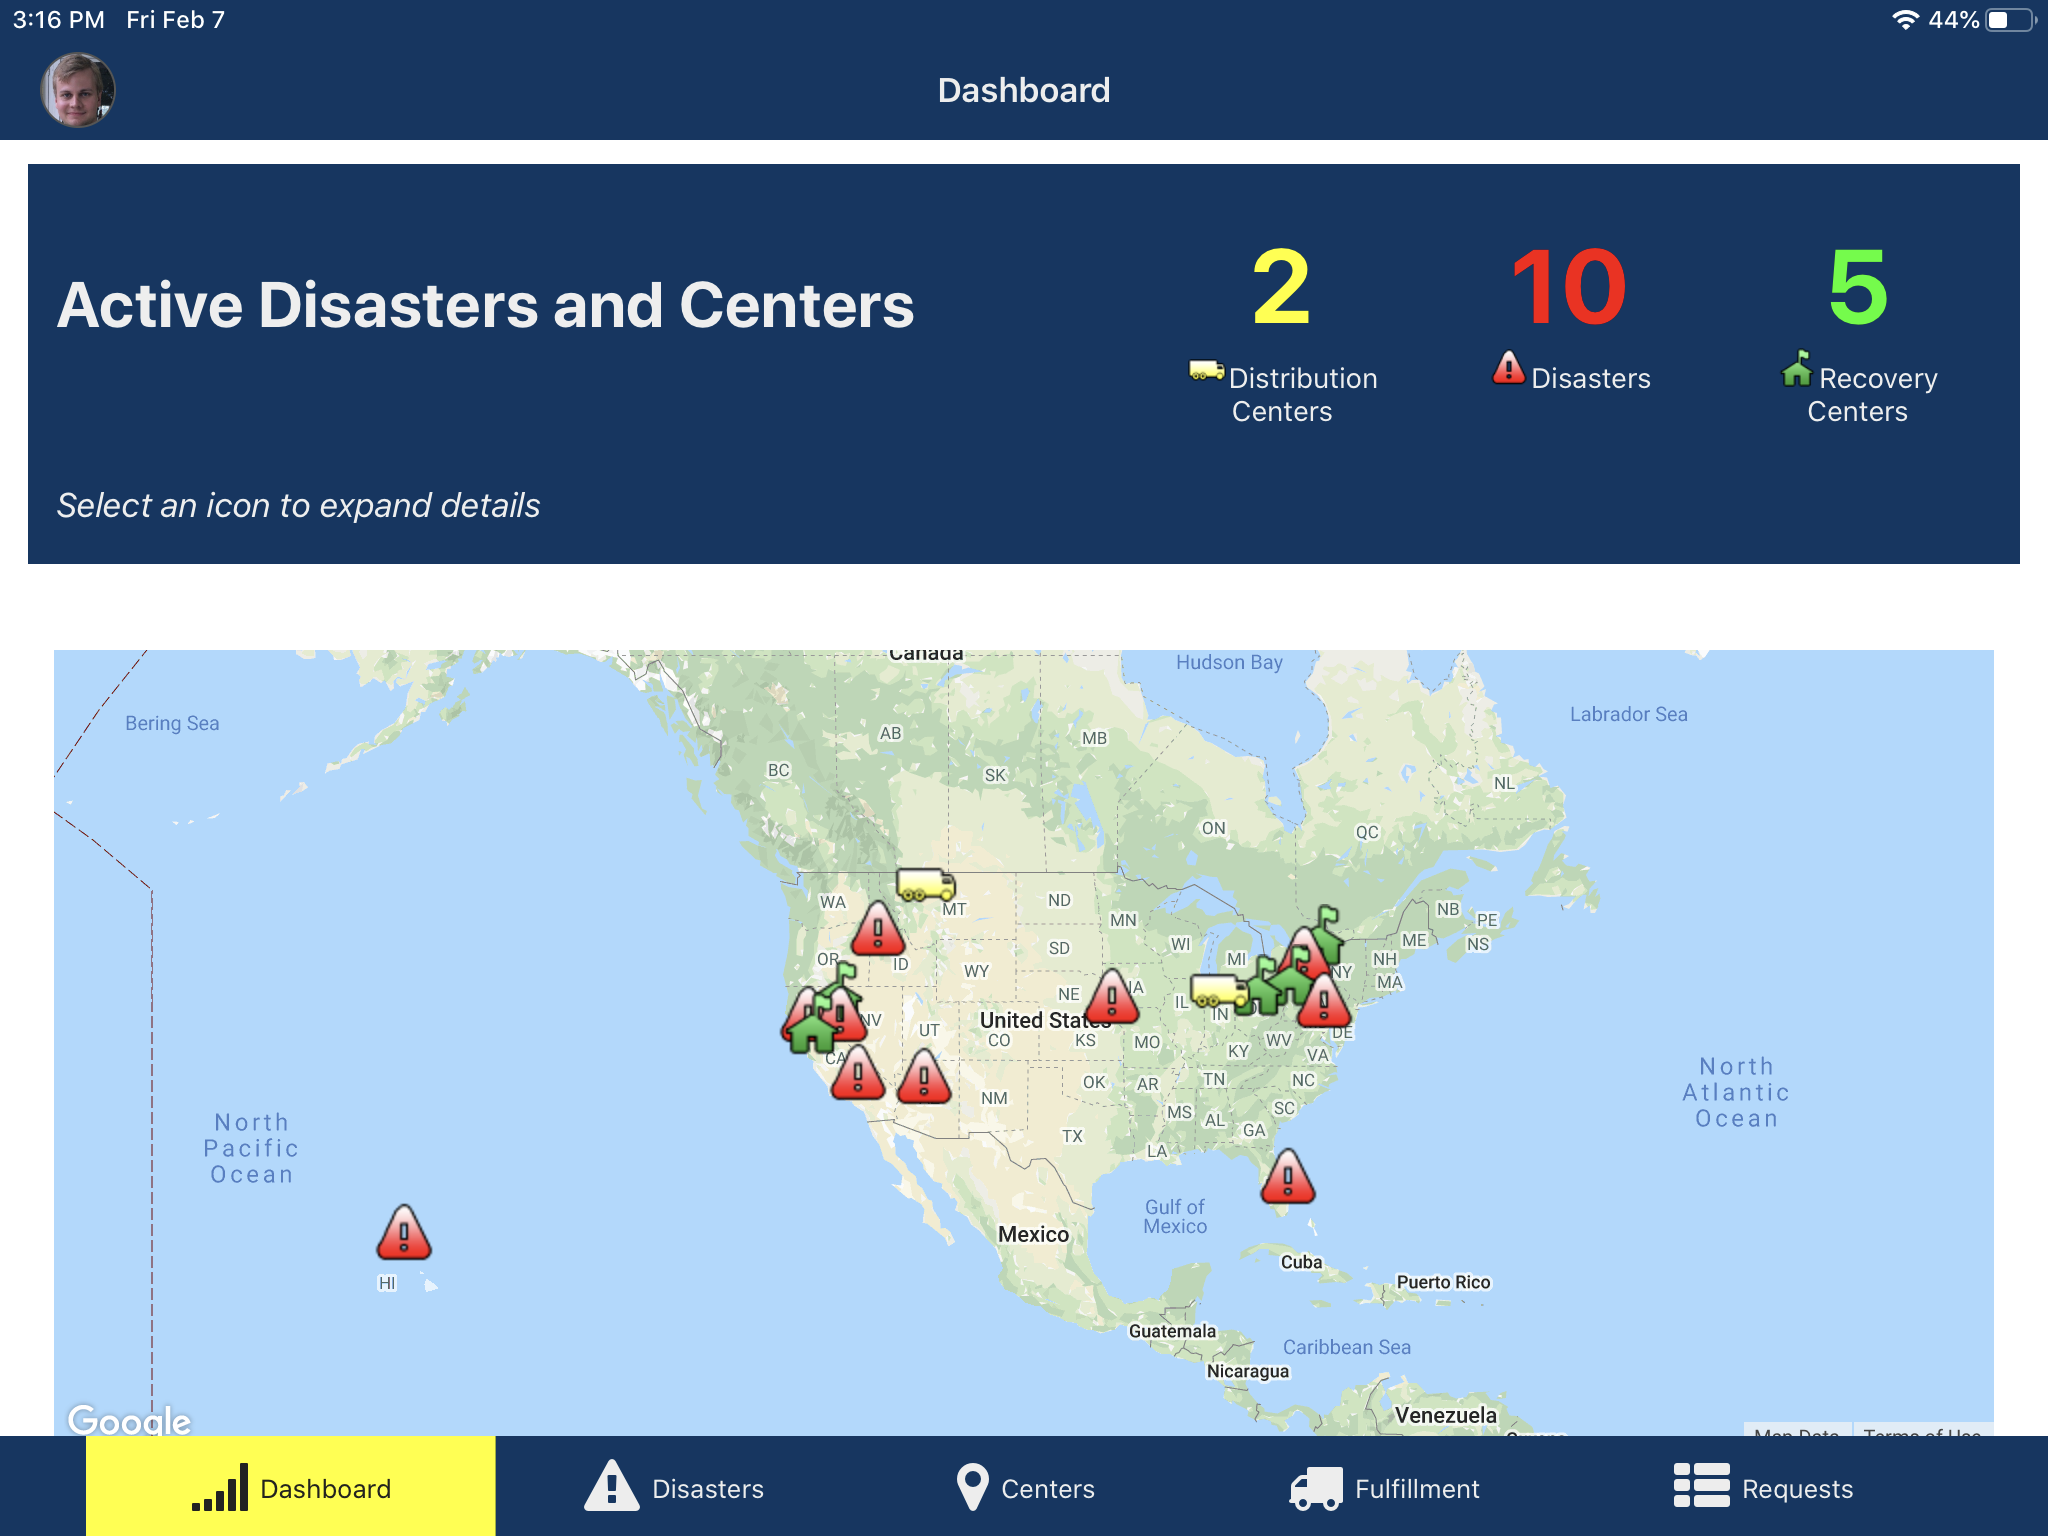Select the Dashboard tab

(291, 1488)
